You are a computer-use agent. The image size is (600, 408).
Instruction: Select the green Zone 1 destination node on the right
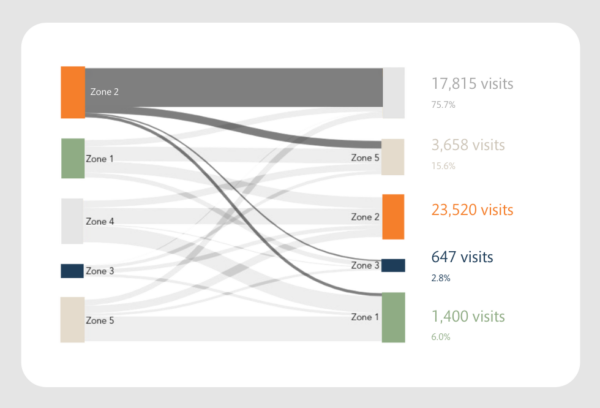pos(393,317)
